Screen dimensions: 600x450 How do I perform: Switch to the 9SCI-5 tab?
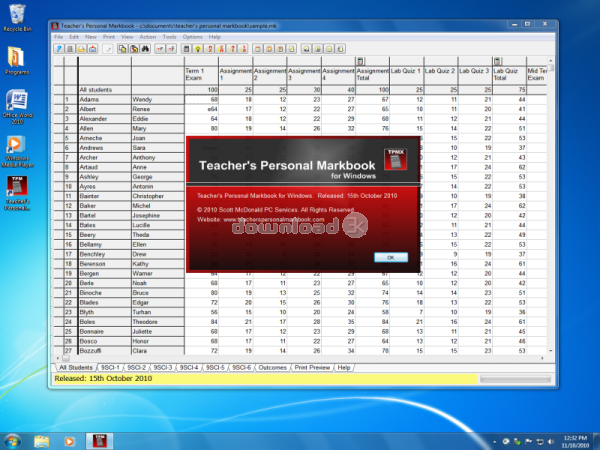click(x=215, y=367)
